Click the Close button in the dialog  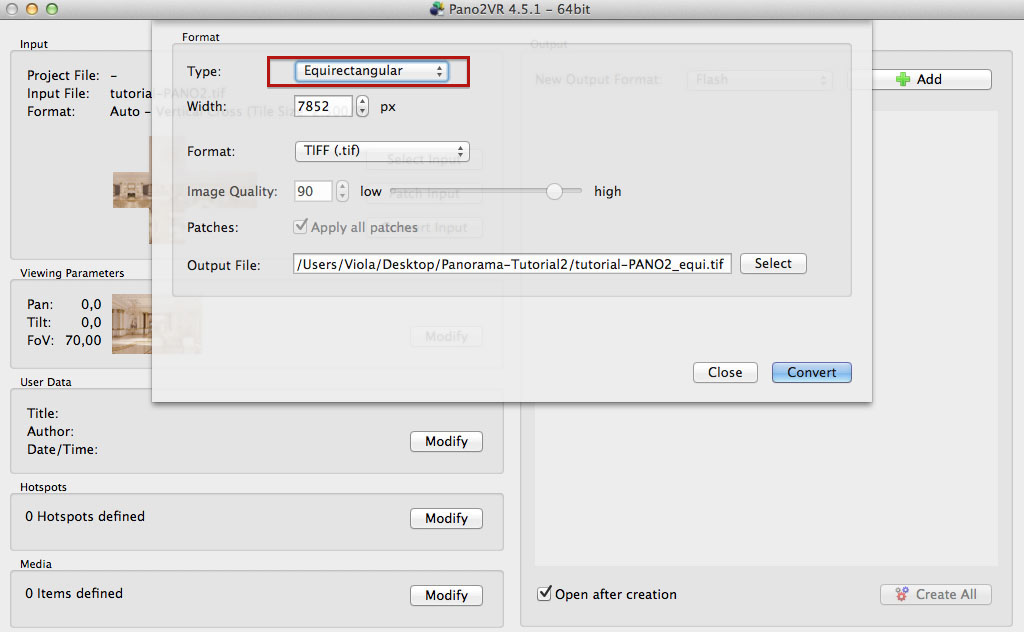tap(725, 372)
